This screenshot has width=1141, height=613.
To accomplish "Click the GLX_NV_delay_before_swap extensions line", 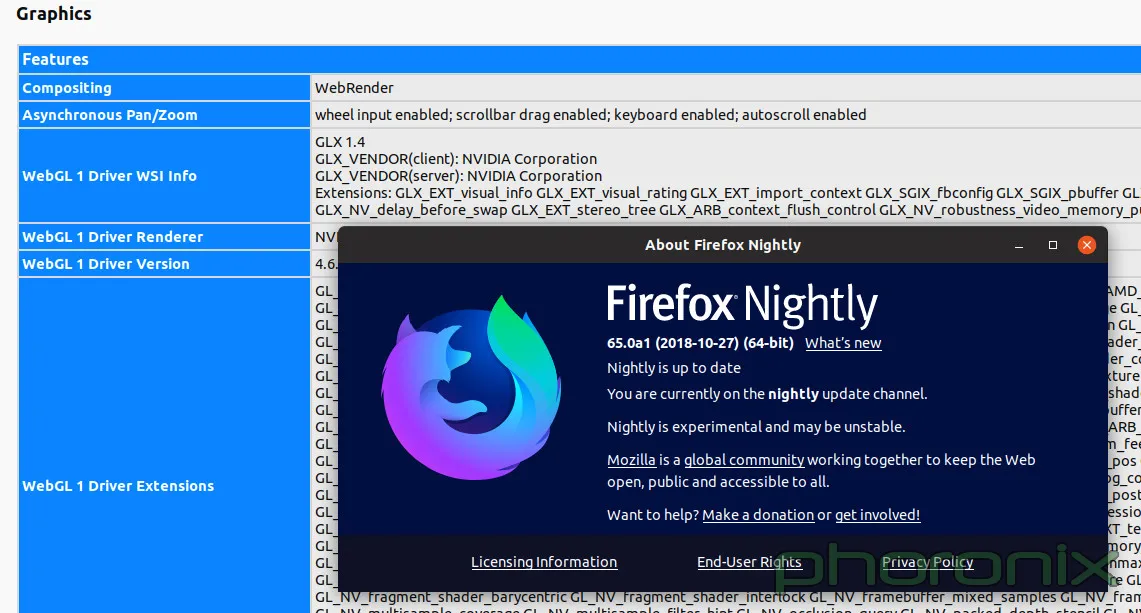I will (x=728, y=210).
